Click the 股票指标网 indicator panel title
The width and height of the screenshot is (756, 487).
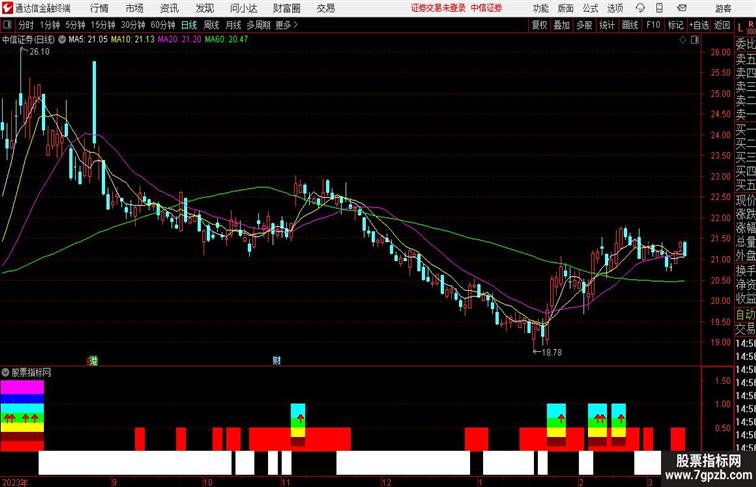click(x=31, y=372)
